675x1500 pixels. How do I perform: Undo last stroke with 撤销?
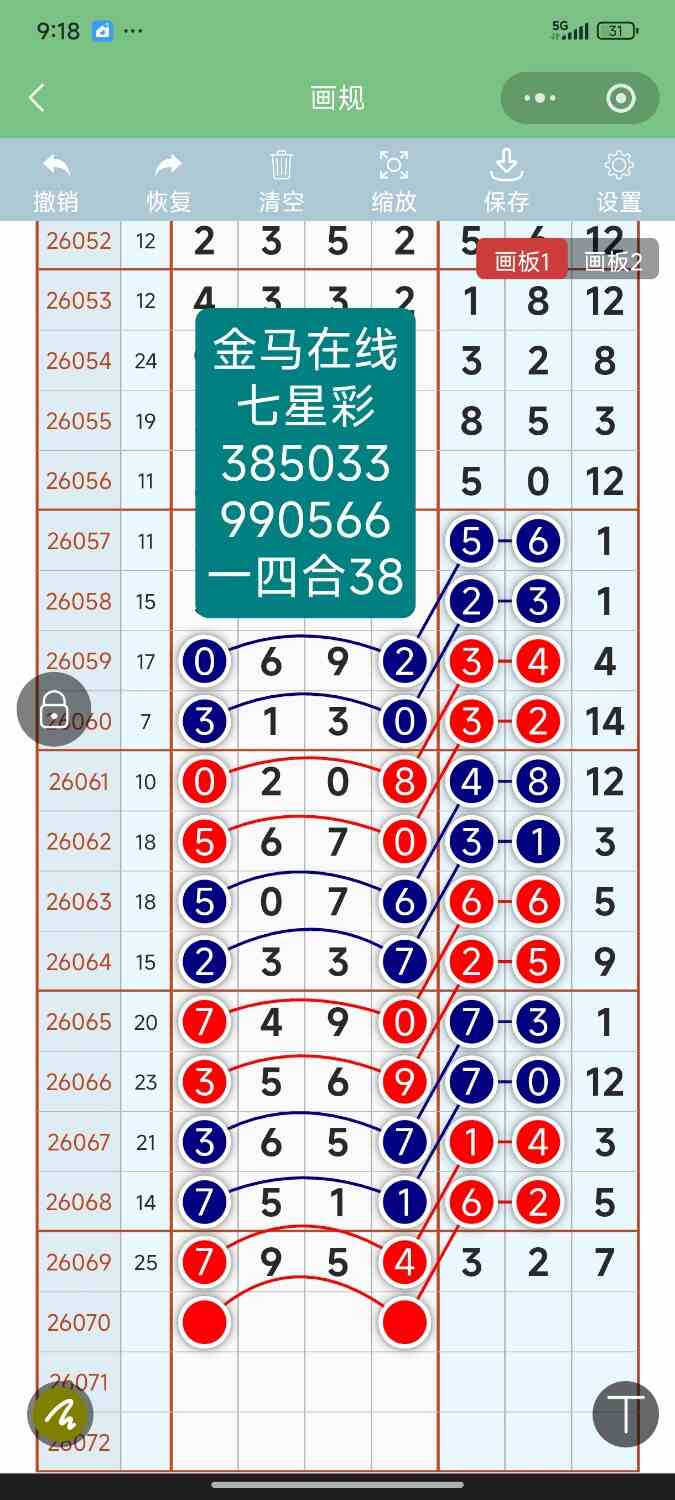(56, 182)
